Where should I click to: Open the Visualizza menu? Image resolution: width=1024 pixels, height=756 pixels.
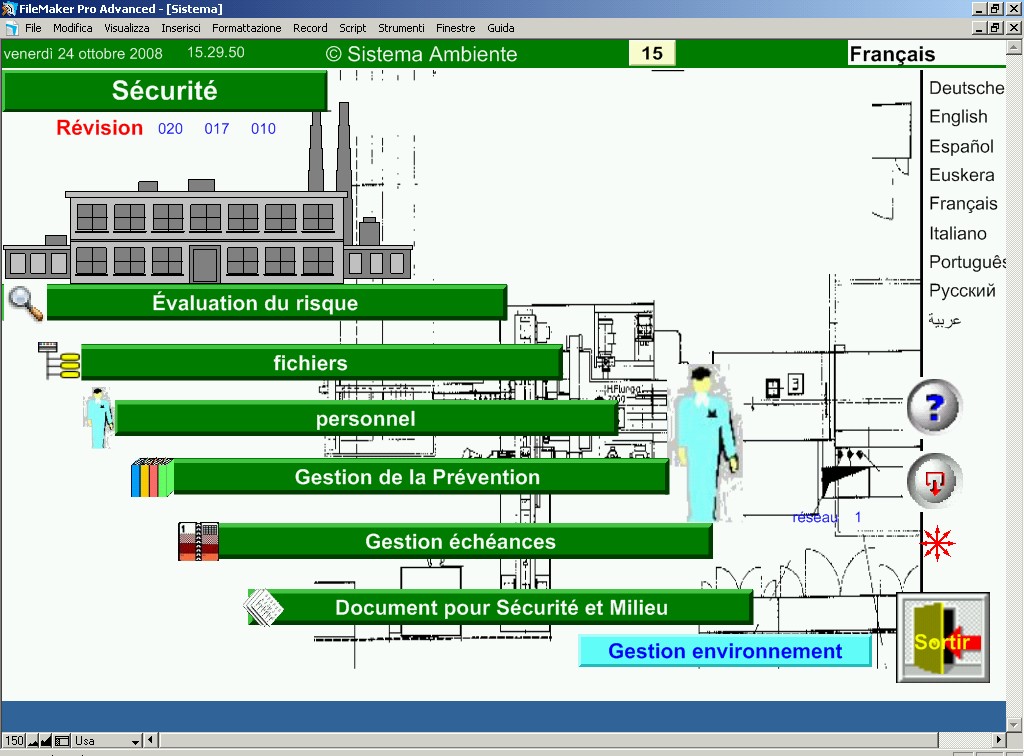coord(127,28)
